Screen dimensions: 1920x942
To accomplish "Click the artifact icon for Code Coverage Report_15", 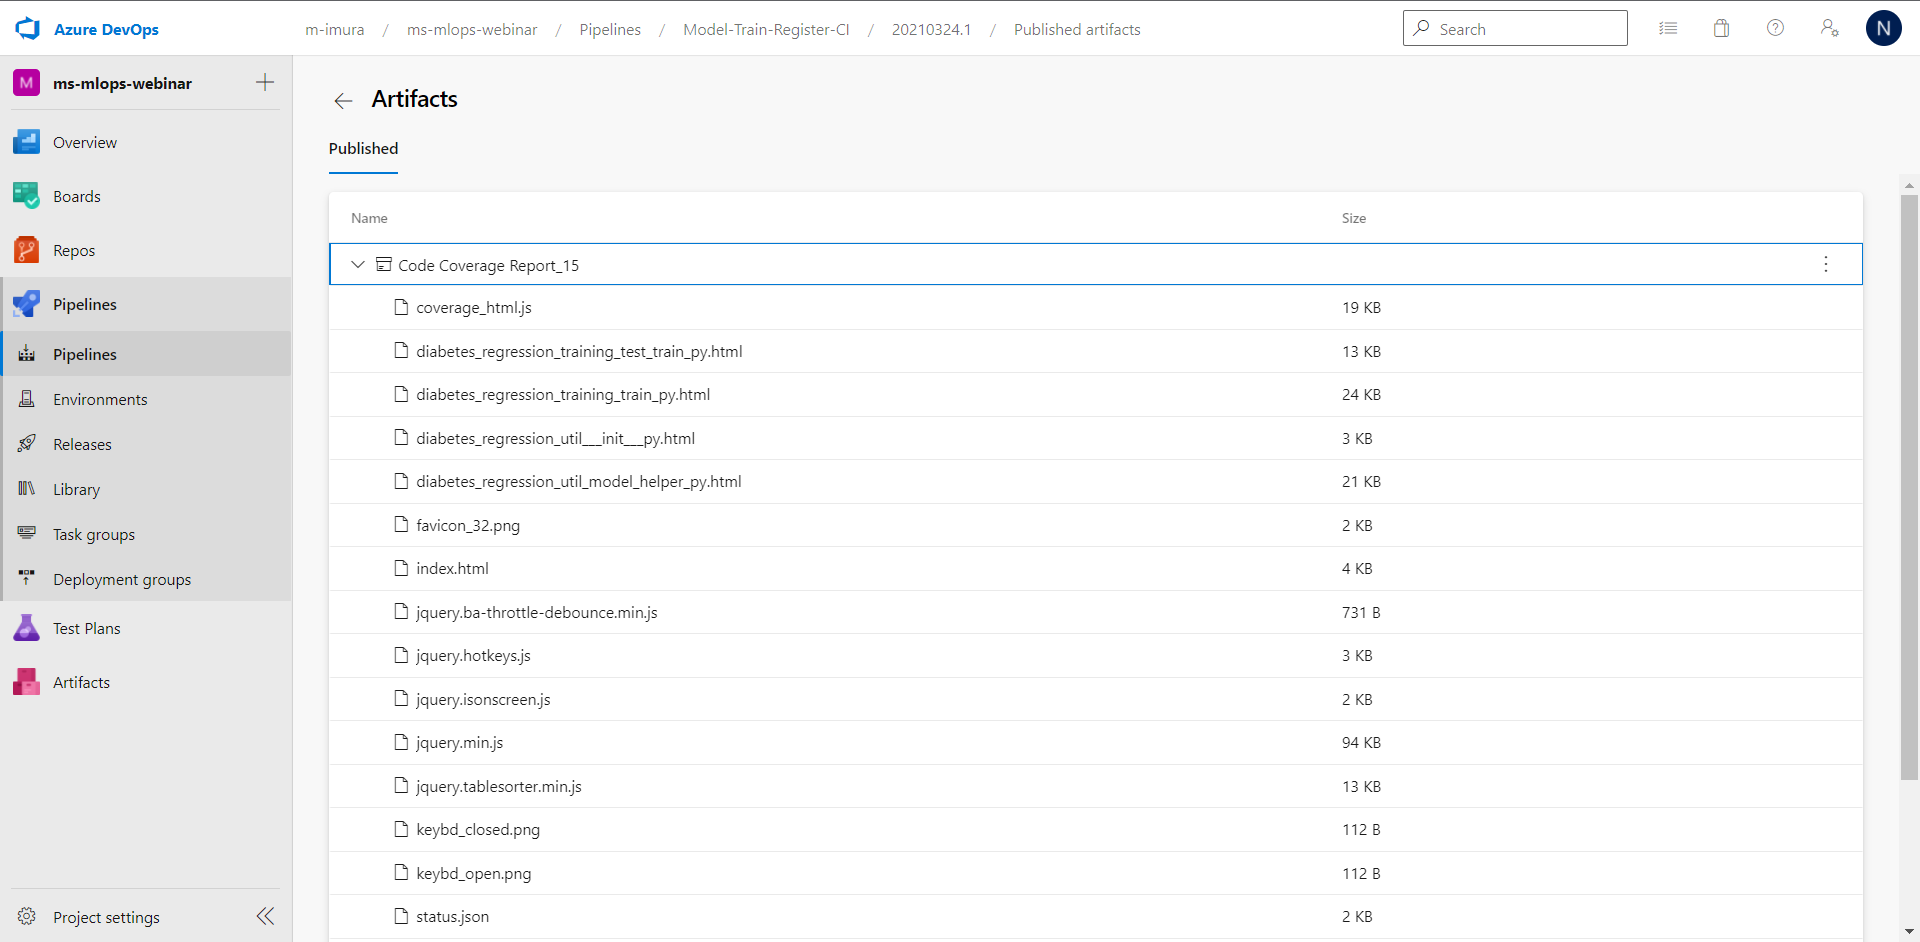I will [383, 265].
